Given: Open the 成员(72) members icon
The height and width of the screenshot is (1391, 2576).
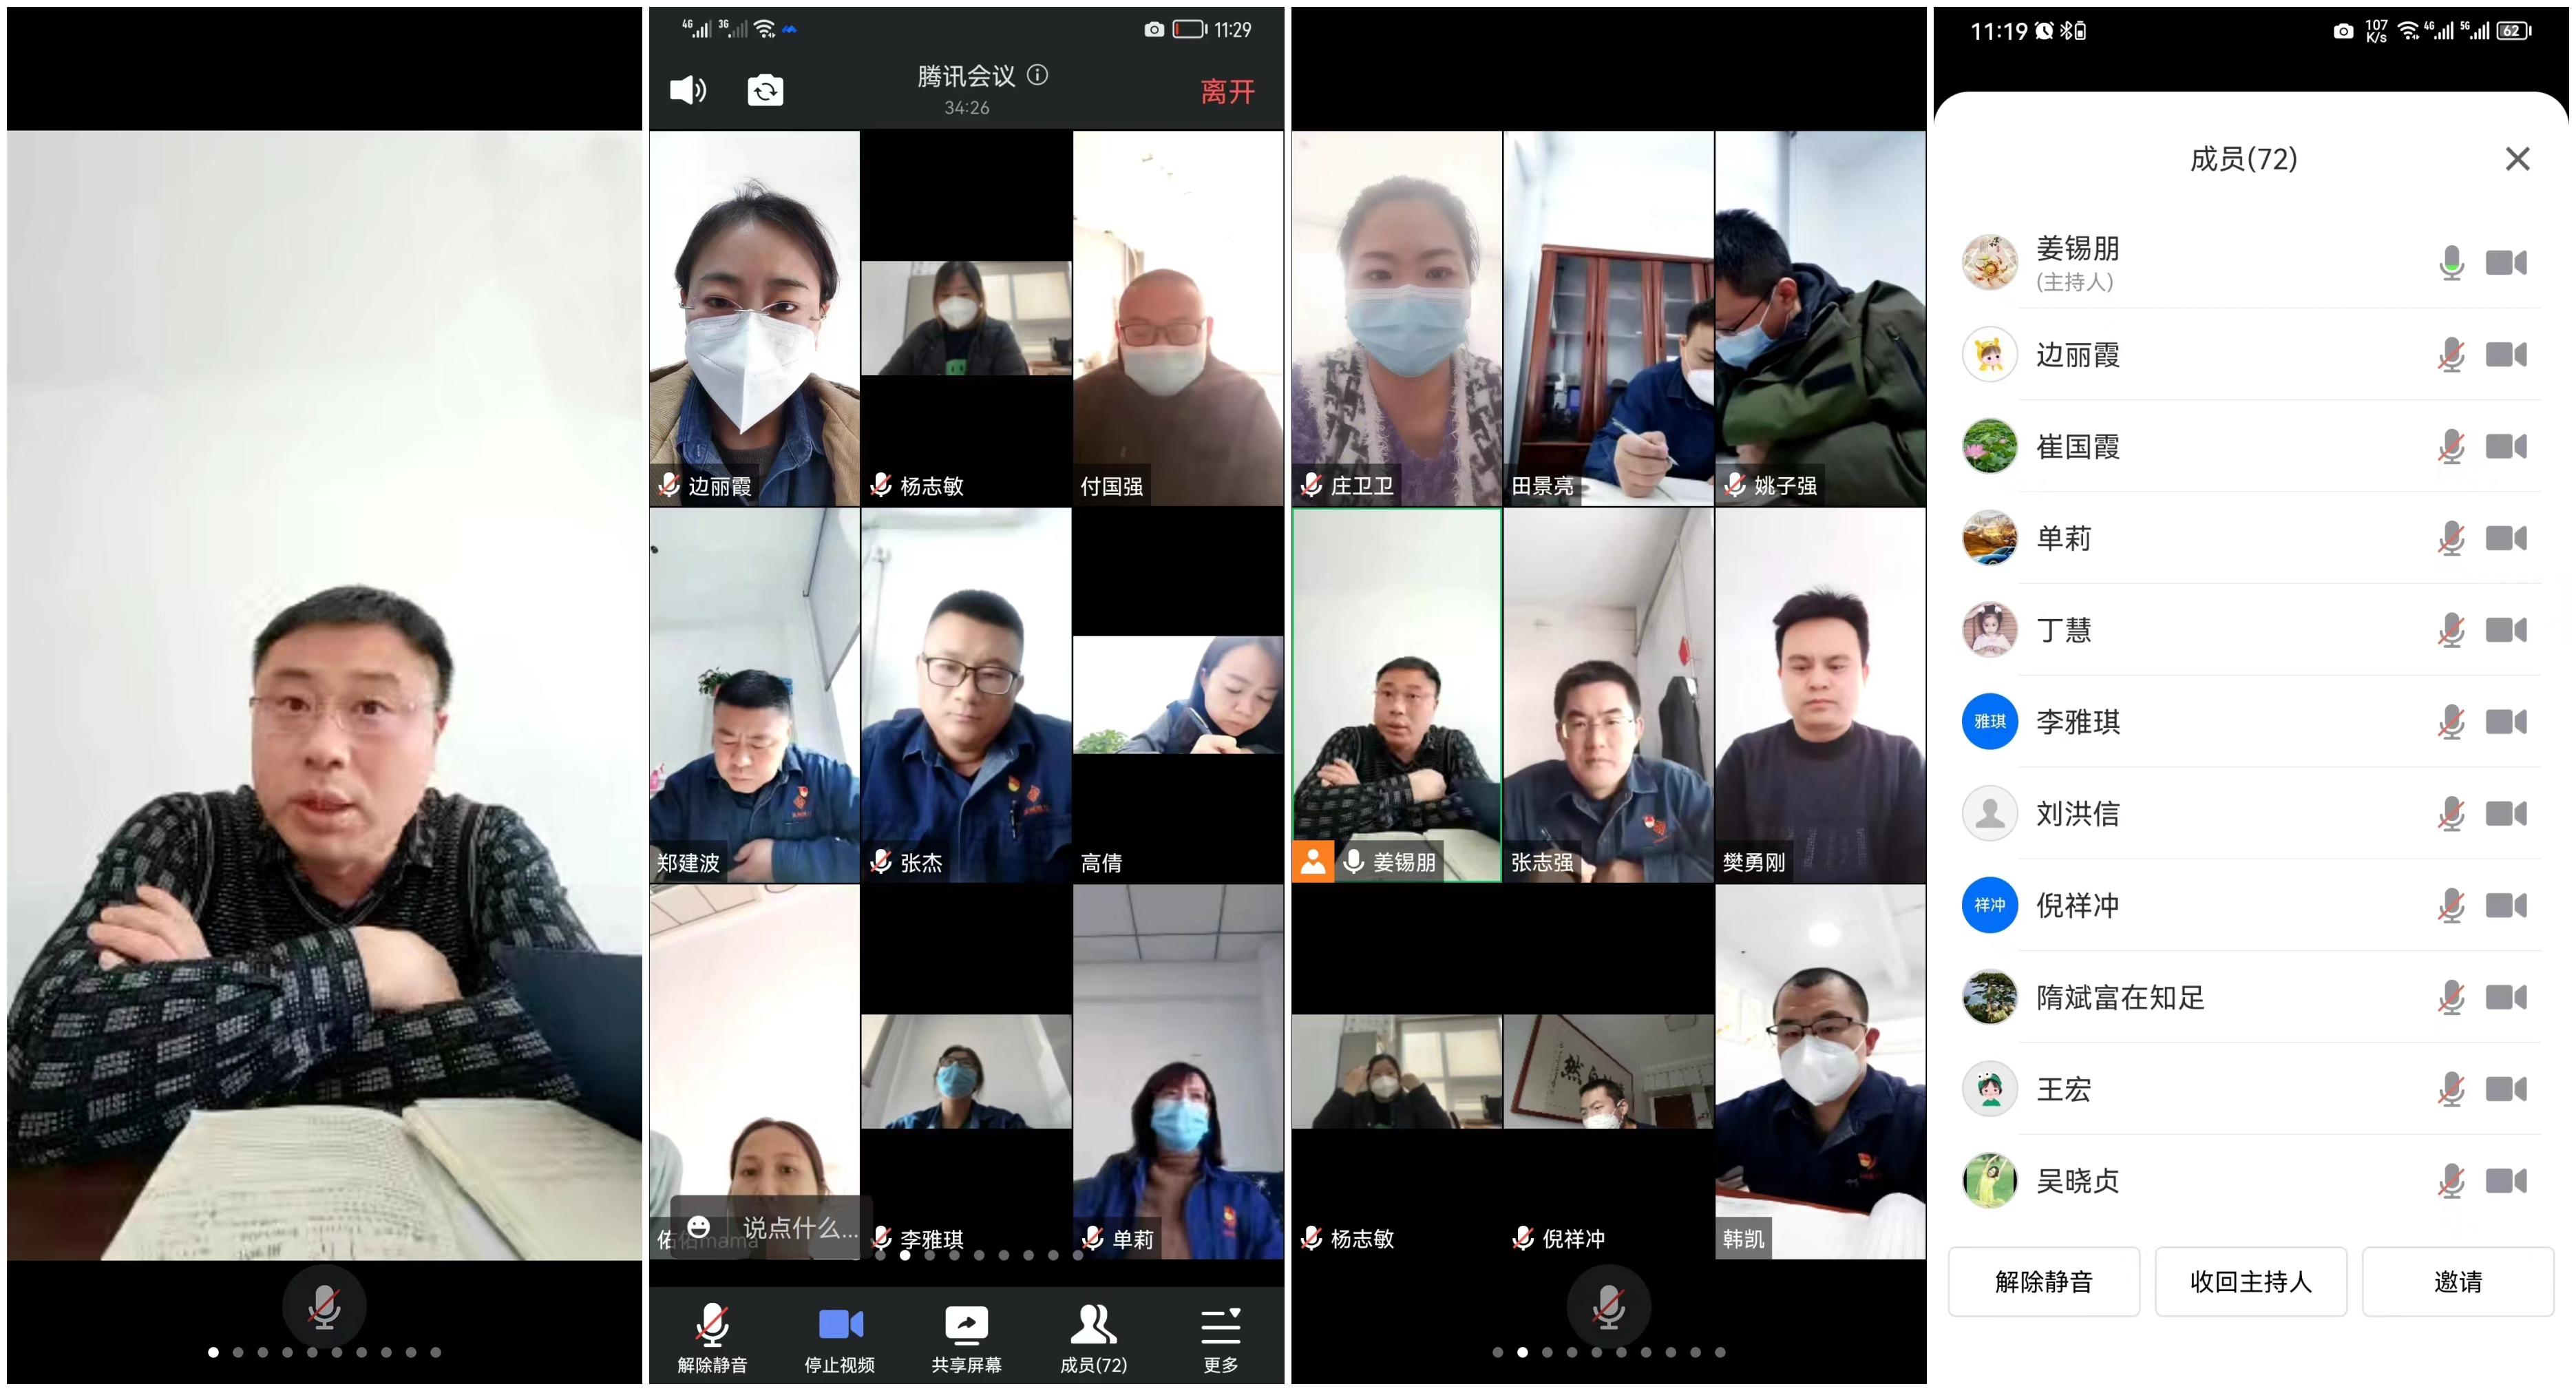Looking at the screenshot, I should tap(1093, 1325).
